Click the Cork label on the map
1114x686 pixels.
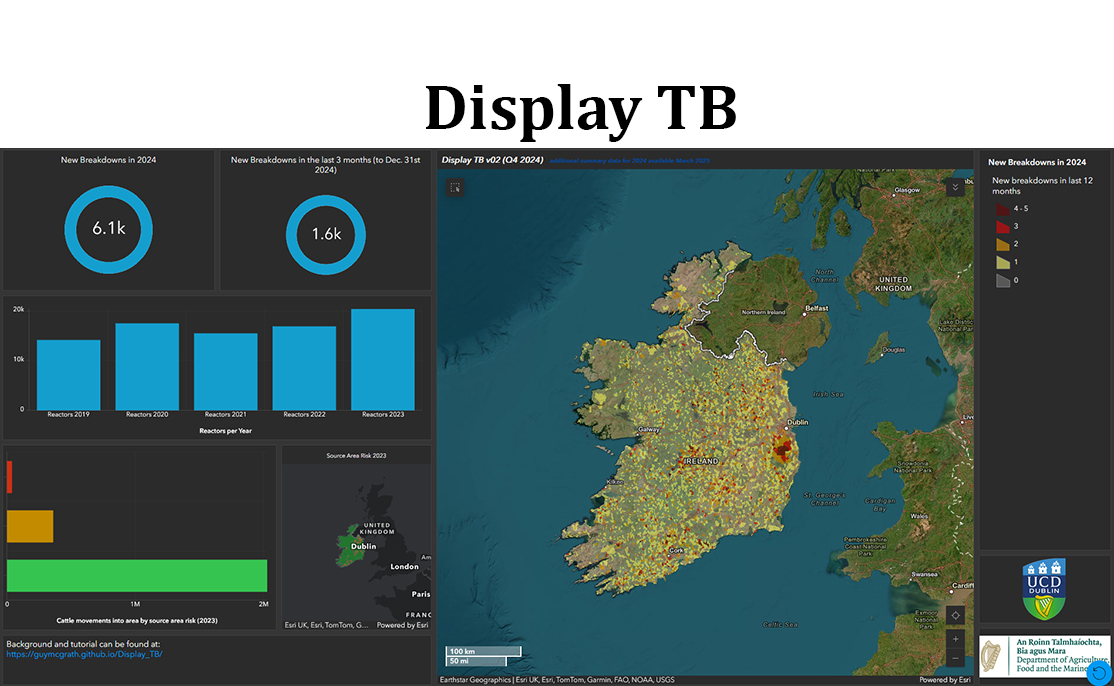(x=676, y=550)
